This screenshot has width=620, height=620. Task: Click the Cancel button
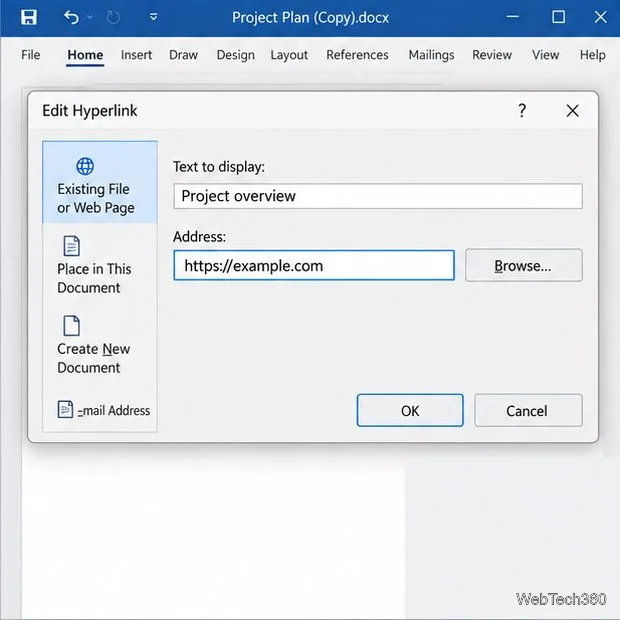pyautogui.click(x=528, y=410)
